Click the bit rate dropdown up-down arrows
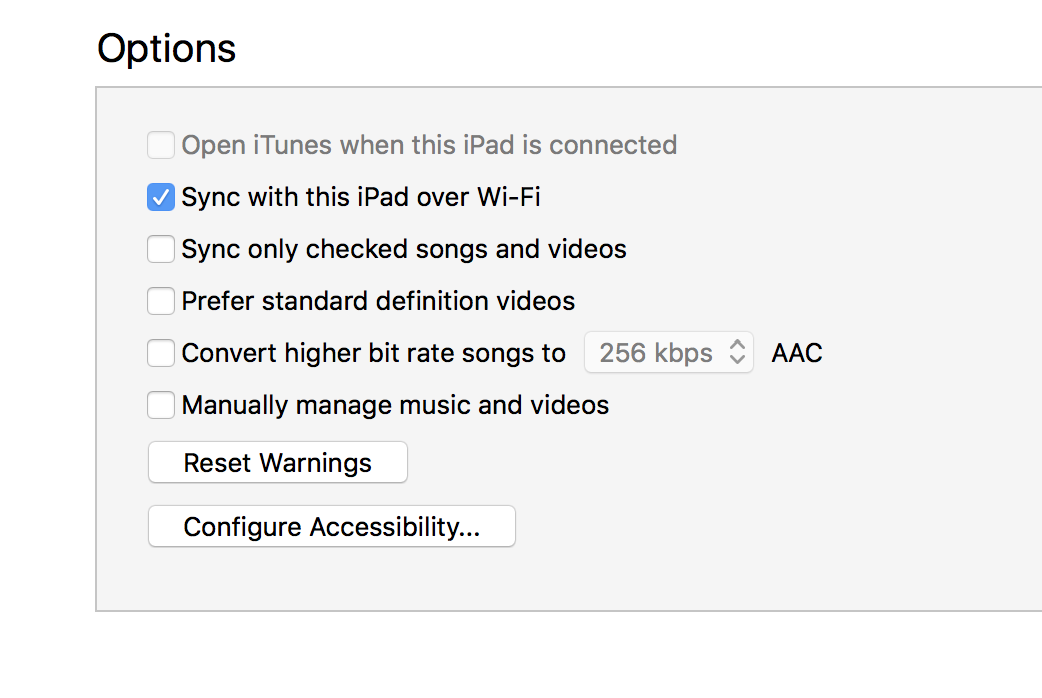 point(738,353)
